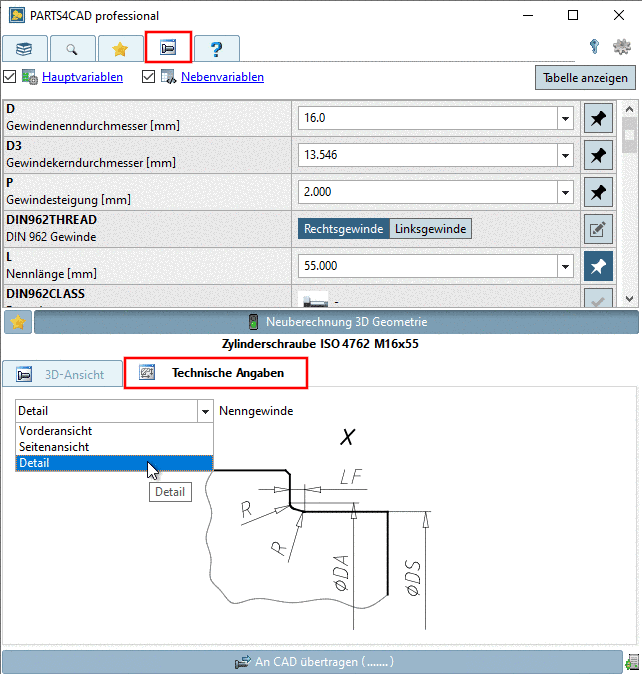This screenshot has width=642, height=674.
Task: Close the PARTS4CAD window
Action: click(x=619, y=15)
